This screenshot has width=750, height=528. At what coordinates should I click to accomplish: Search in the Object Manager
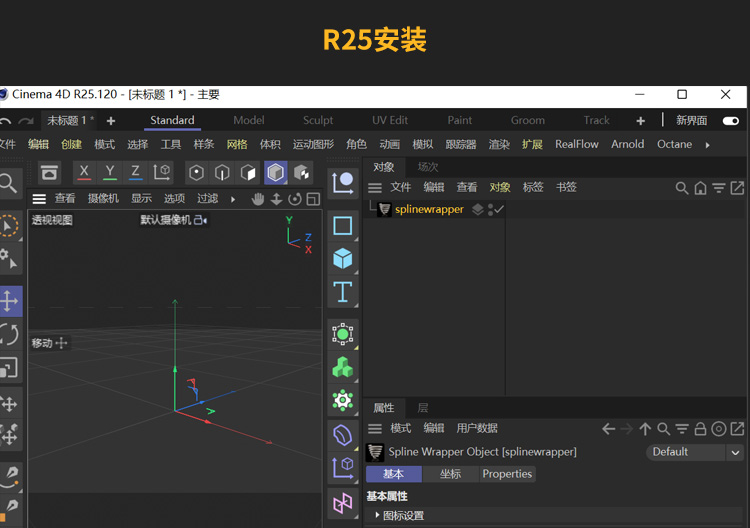click(682, 188)
